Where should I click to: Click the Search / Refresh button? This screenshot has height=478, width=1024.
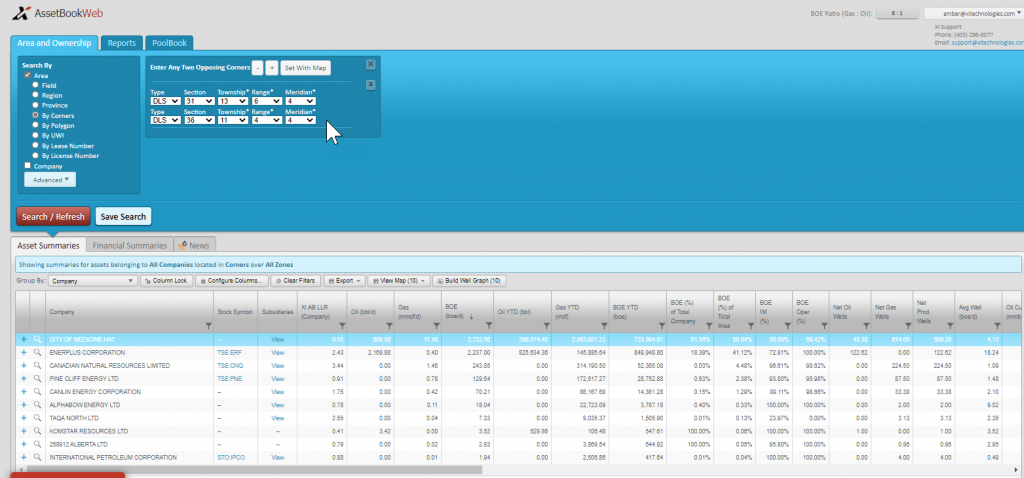(x=54, y=217)
